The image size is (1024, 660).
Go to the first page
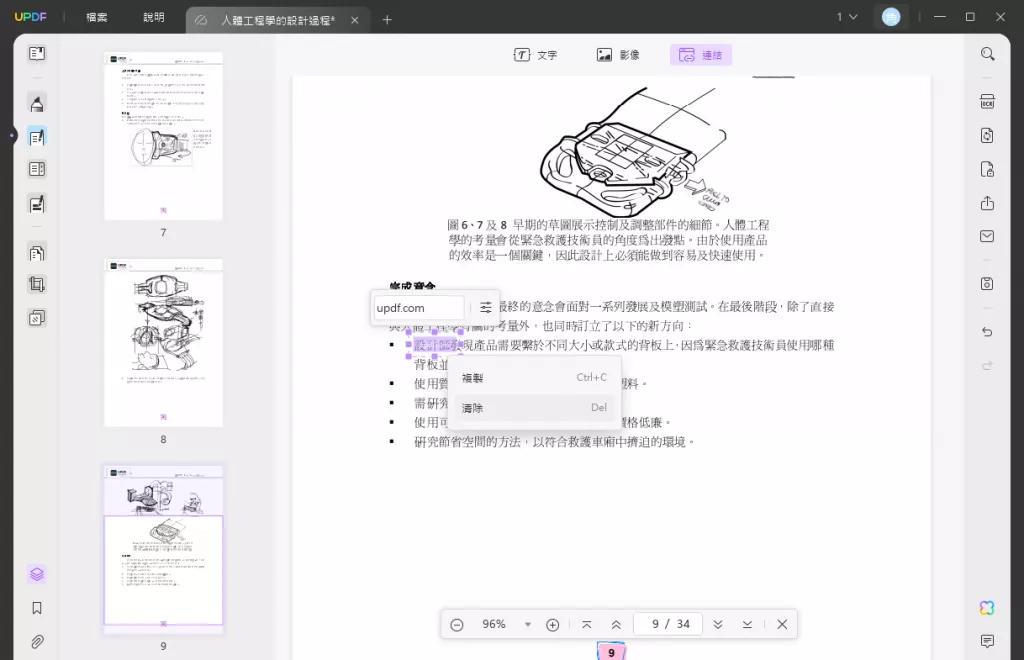click(586, 625)
